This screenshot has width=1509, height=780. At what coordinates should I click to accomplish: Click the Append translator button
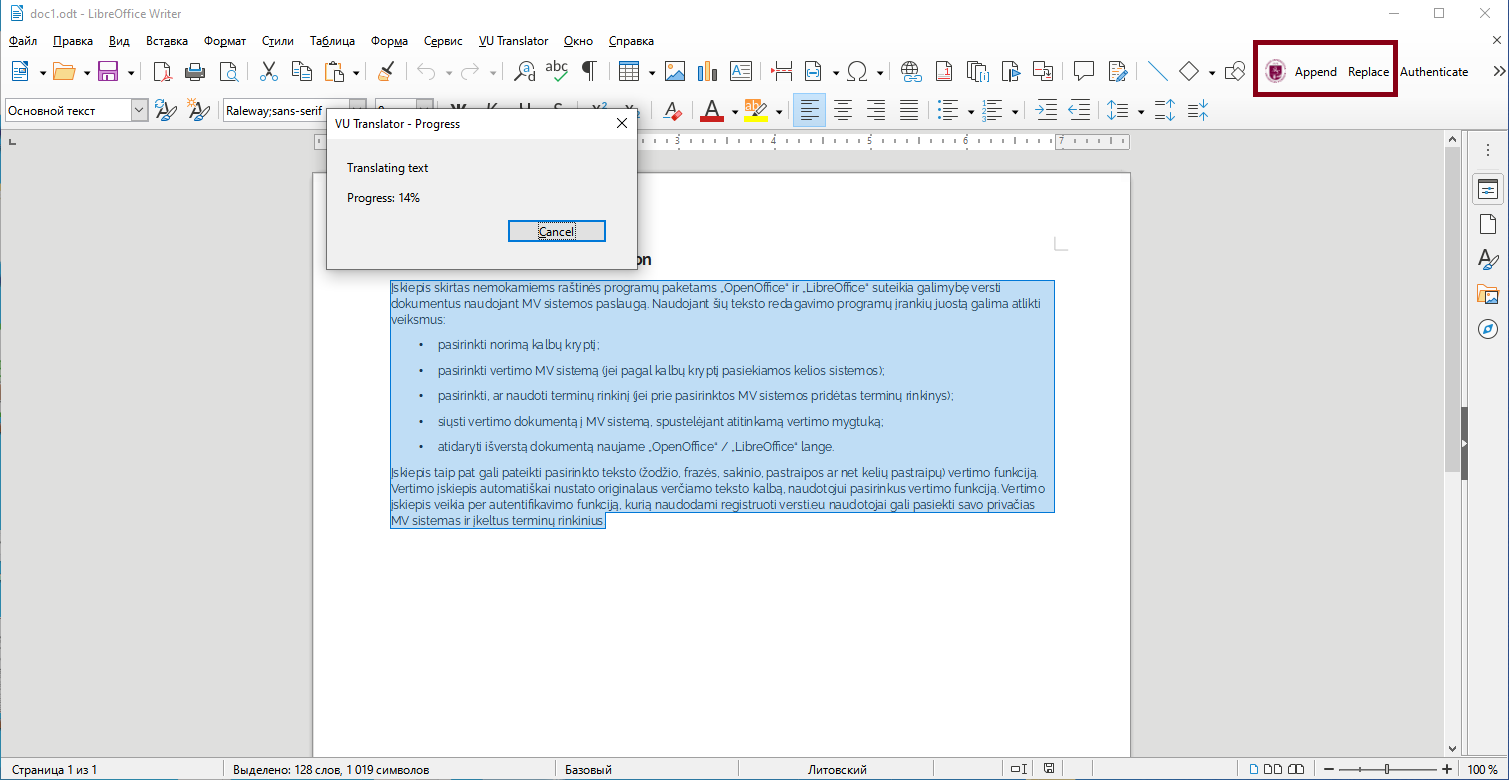point(1315,72)
